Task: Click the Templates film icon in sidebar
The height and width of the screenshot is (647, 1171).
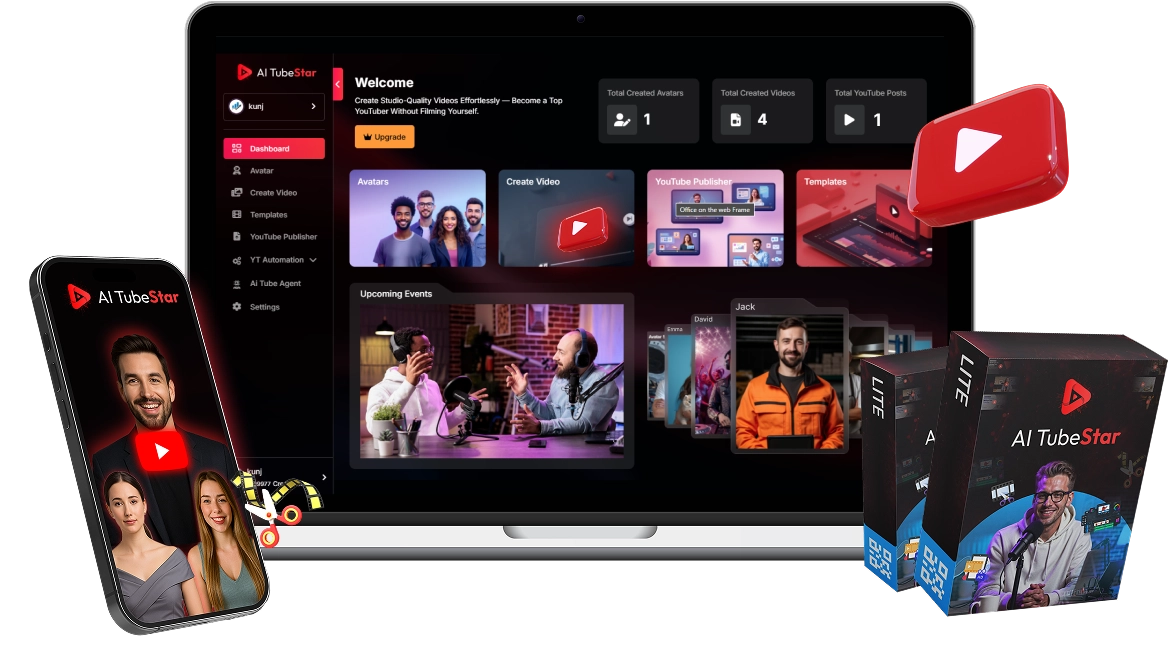Action: point(237,215)
